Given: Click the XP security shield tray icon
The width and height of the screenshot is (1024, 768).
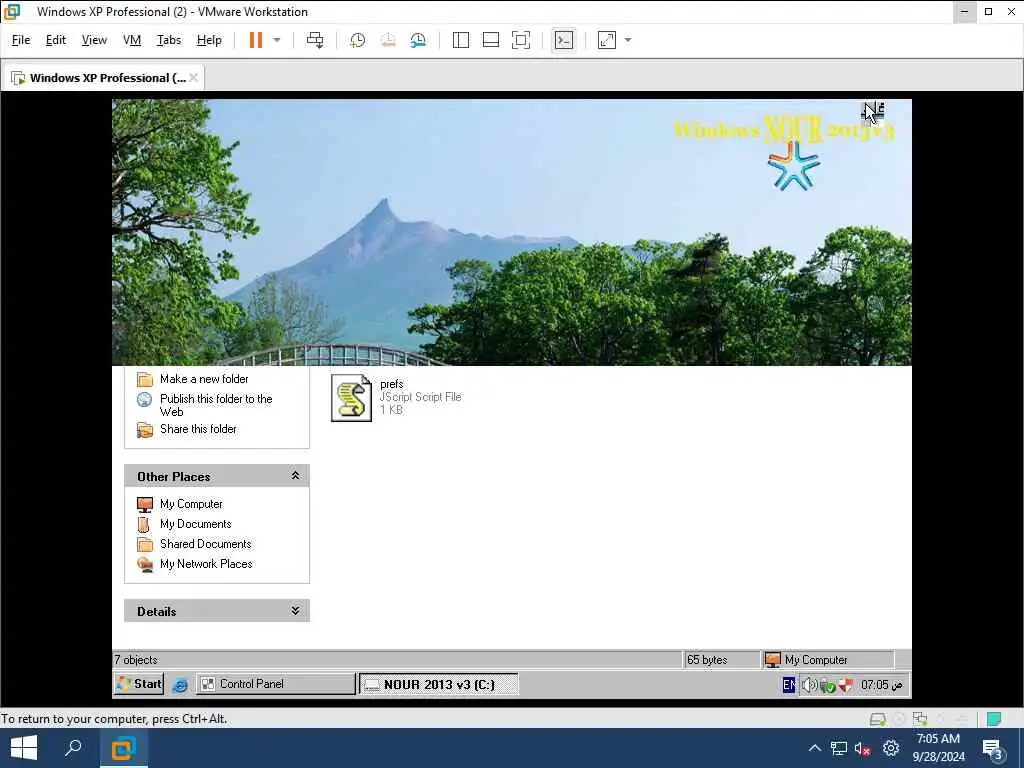Looking at the screenshot, I should click(846, 685).
